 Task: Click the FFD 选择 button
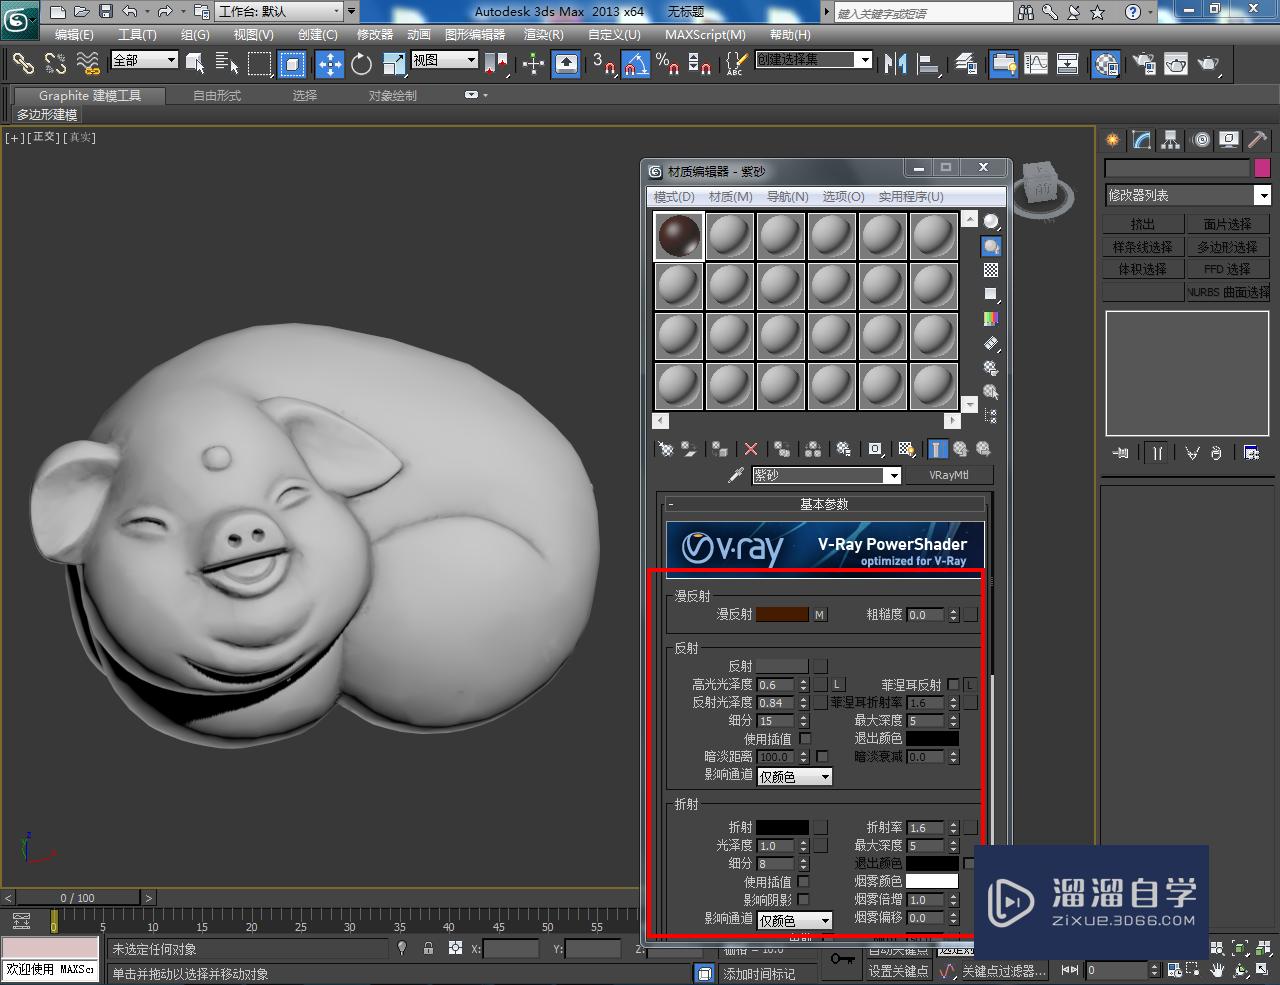(x=1228, y=269)
